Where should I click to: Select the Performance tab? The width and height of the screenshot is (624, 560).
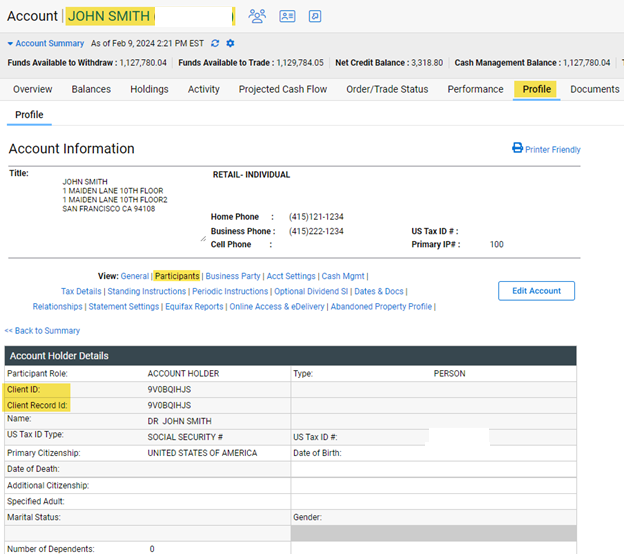tap(475, 89)
